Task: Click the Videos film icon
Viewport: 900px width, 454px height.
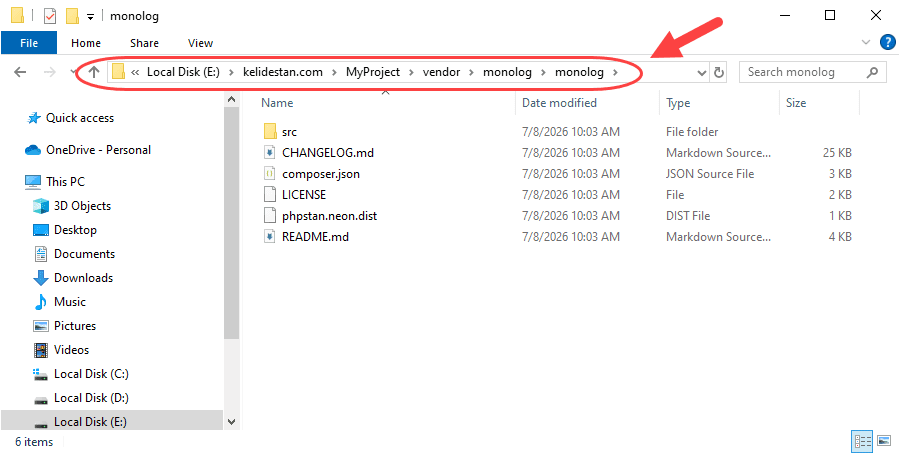Action: [x=41, y=350]
